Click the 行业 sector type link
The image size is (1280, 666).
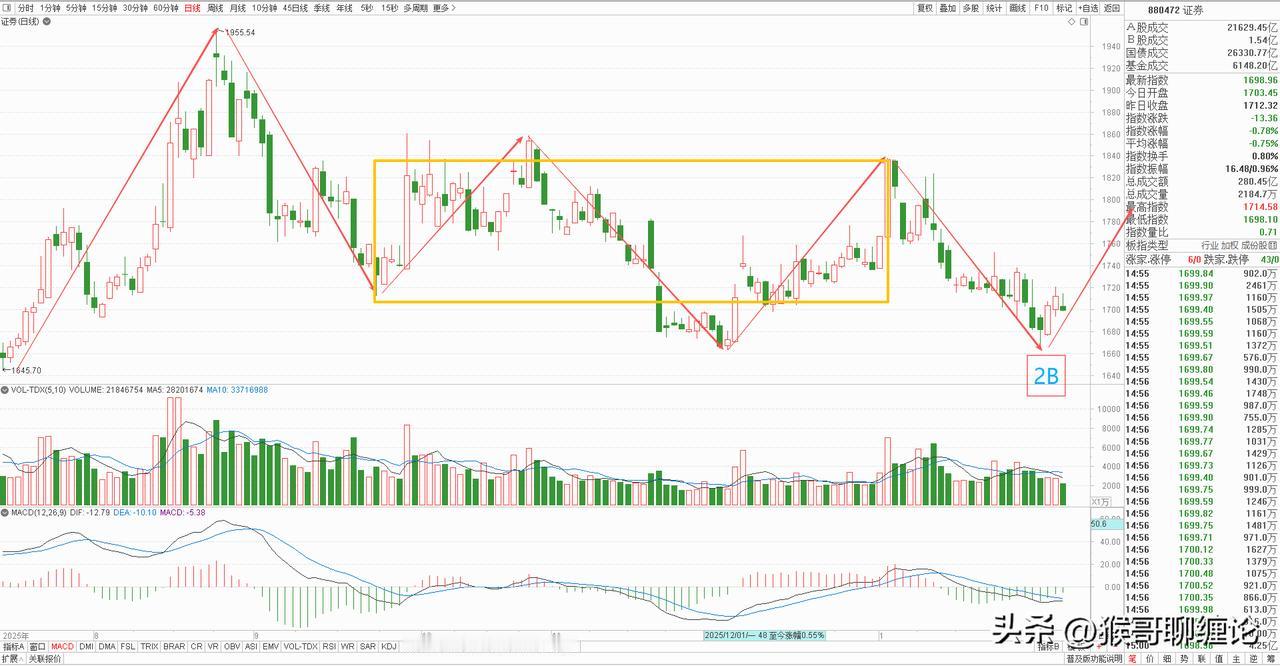1209,245
